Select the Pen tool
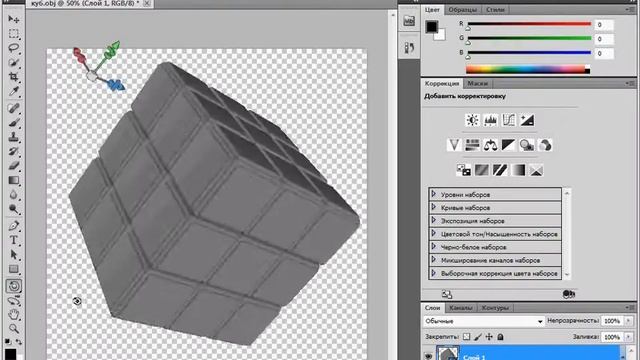The height and width of the screenshot is (360, 640). tap(13, 226)
